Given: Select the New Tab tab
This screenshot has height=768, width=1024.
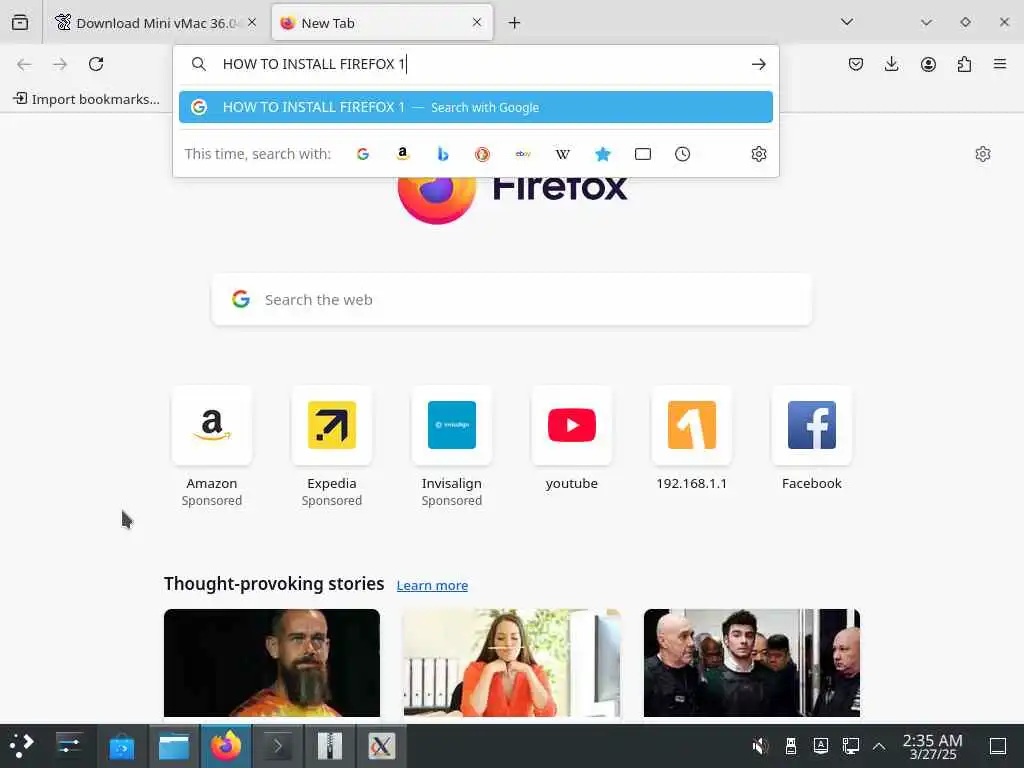Looking at the screenshot, I should click(382, 23).
